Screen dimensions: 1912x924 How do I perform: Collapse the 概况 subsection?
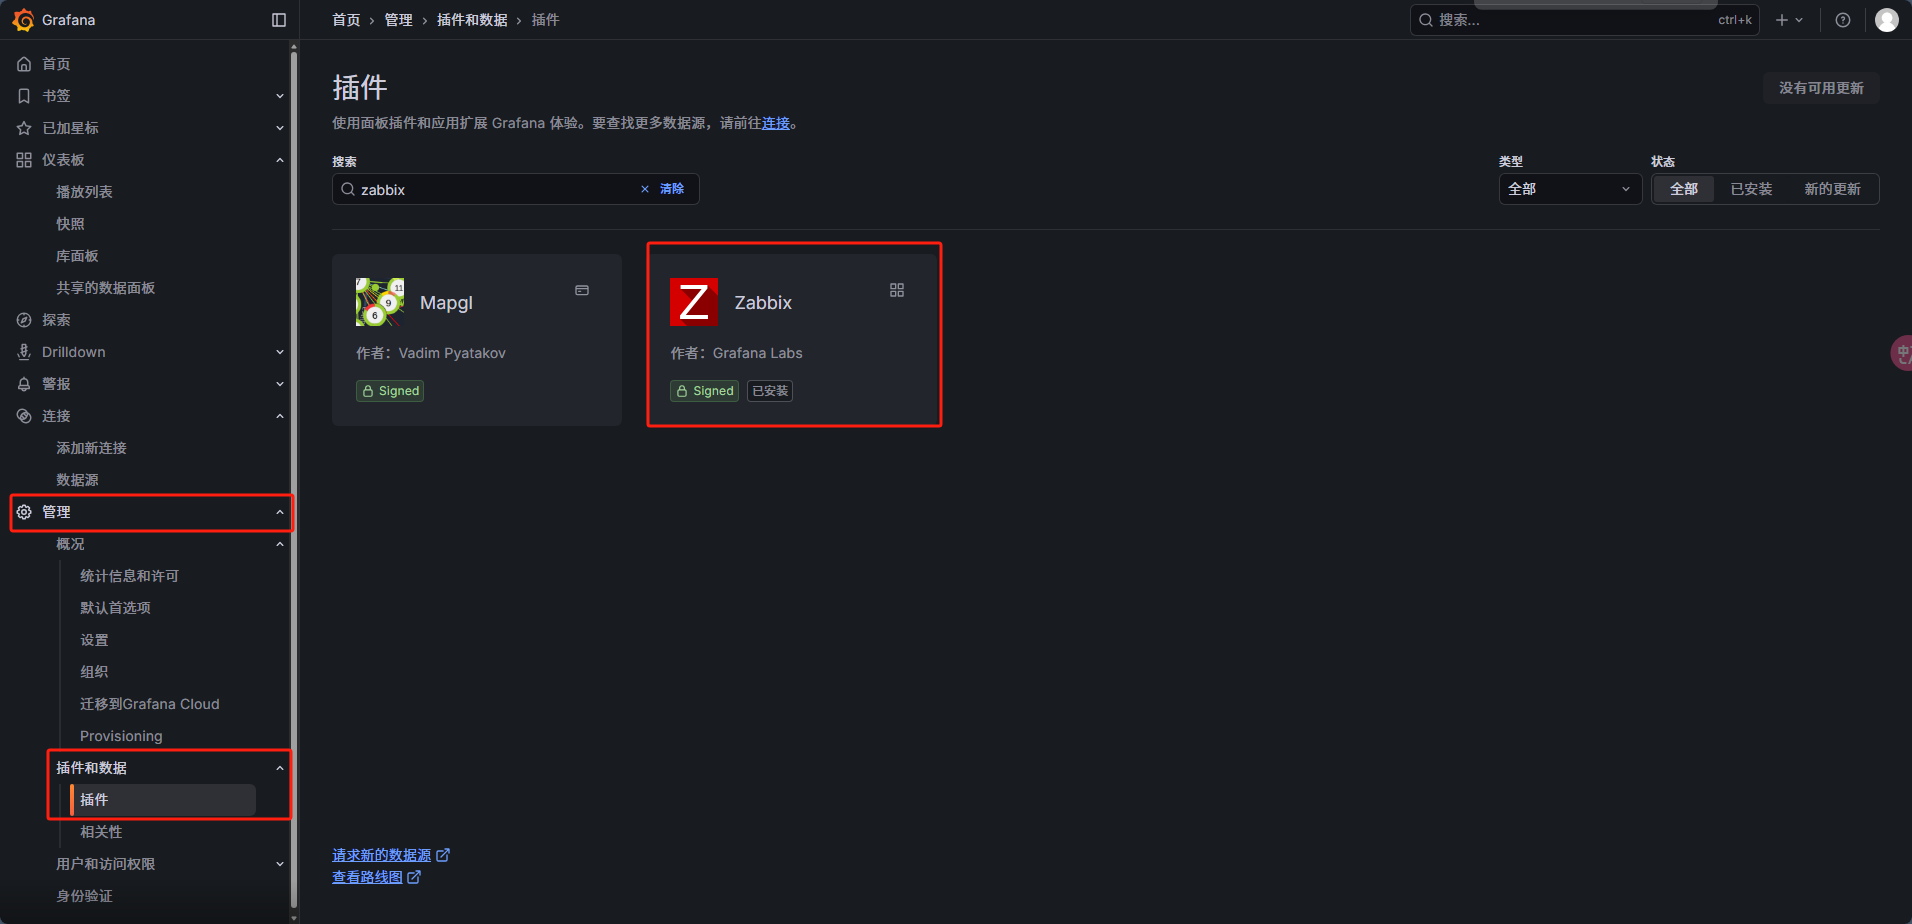pos(280,544)
